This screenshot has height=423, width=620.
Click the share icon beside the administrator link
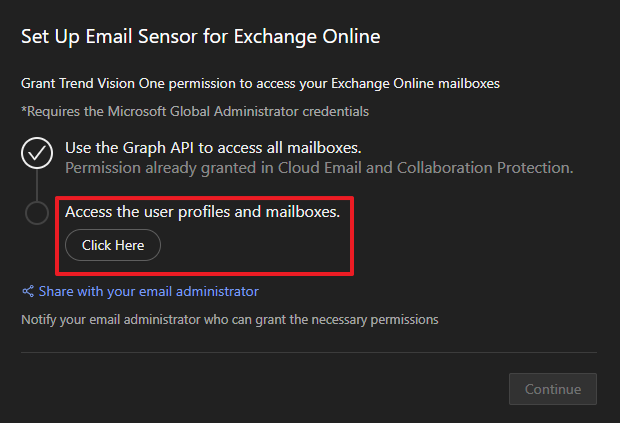coord(28,292)
